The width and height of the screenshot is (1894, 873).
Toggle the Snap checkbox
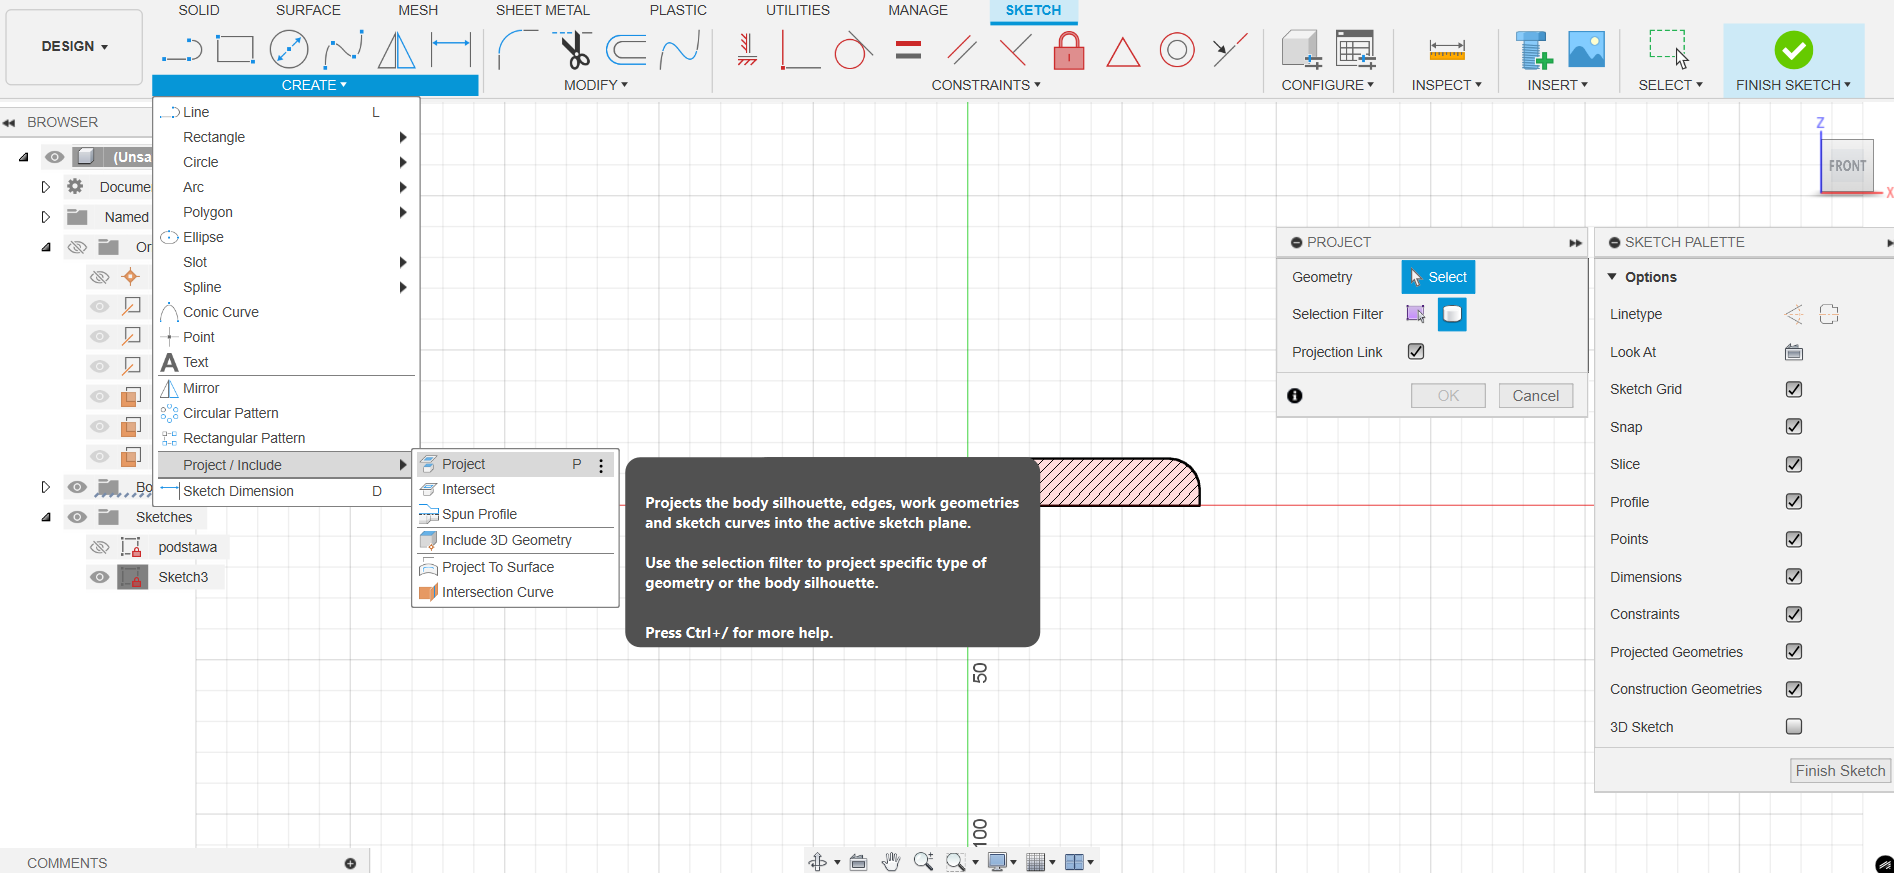(1794, 426)
